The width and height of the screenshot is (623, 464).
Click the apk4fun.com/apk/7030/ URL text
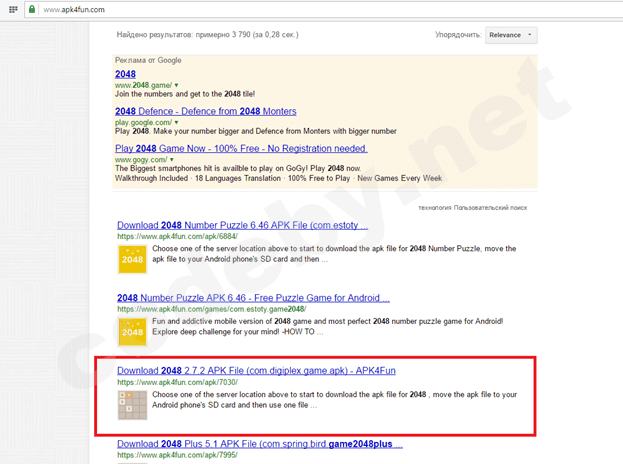pos(177,382)
